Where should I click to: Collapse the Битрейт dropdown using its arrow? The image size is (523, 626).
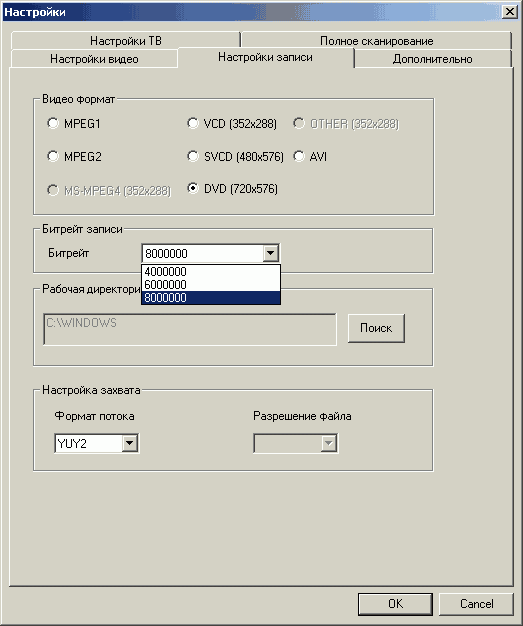tap(270, 253)
